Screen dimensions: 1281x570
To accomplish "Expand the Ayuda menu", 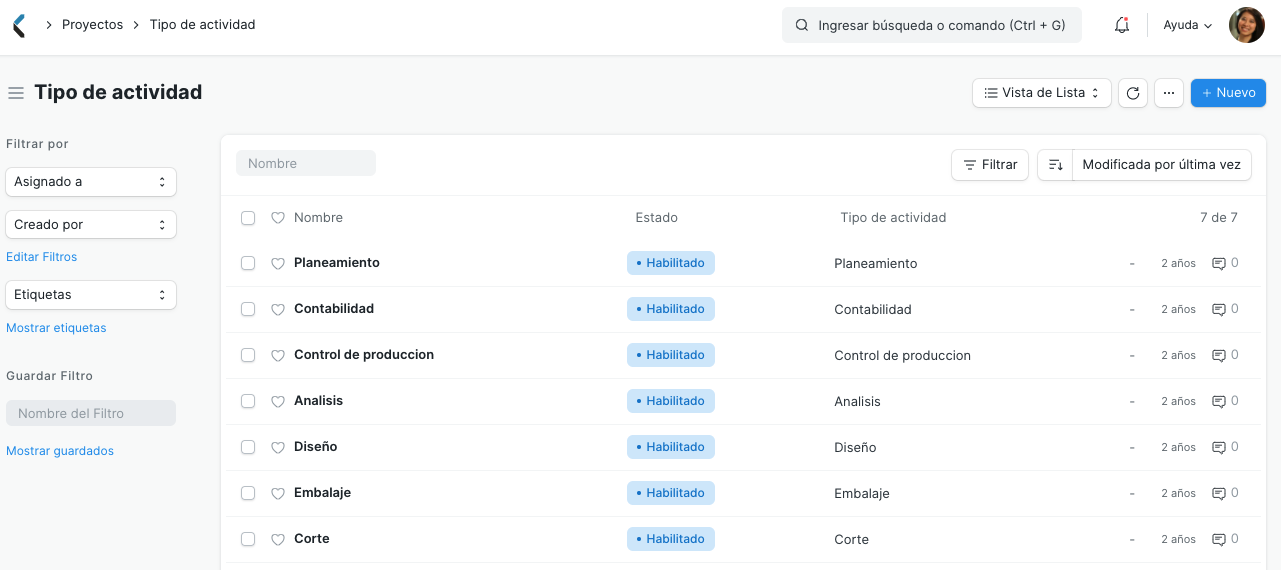I will [1188, 26].
